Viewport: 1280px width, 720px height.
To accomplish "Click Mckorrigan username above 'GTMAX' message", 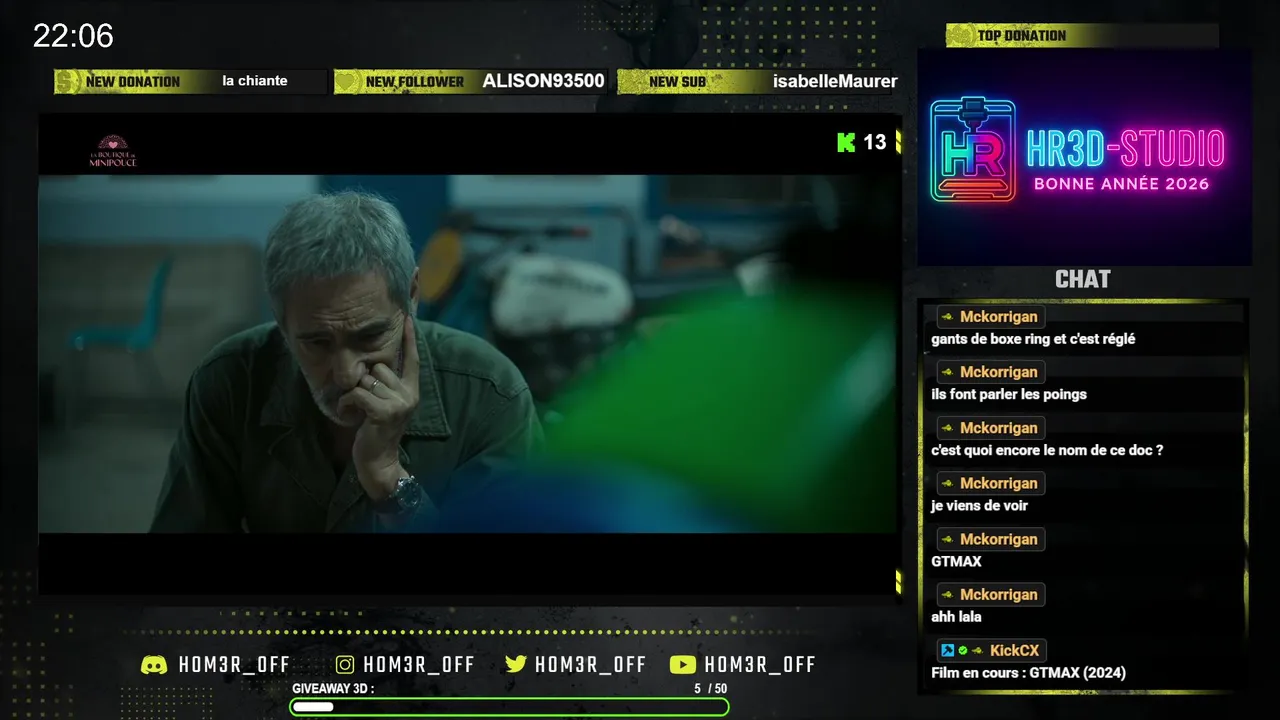I will (999, 539).
